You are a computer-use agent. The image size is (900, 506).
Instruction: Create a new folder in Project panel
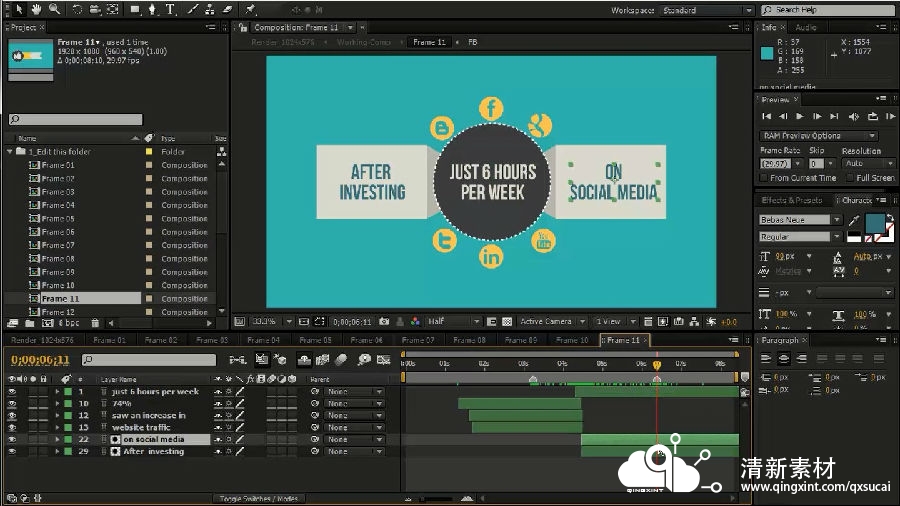pos(30,323)
